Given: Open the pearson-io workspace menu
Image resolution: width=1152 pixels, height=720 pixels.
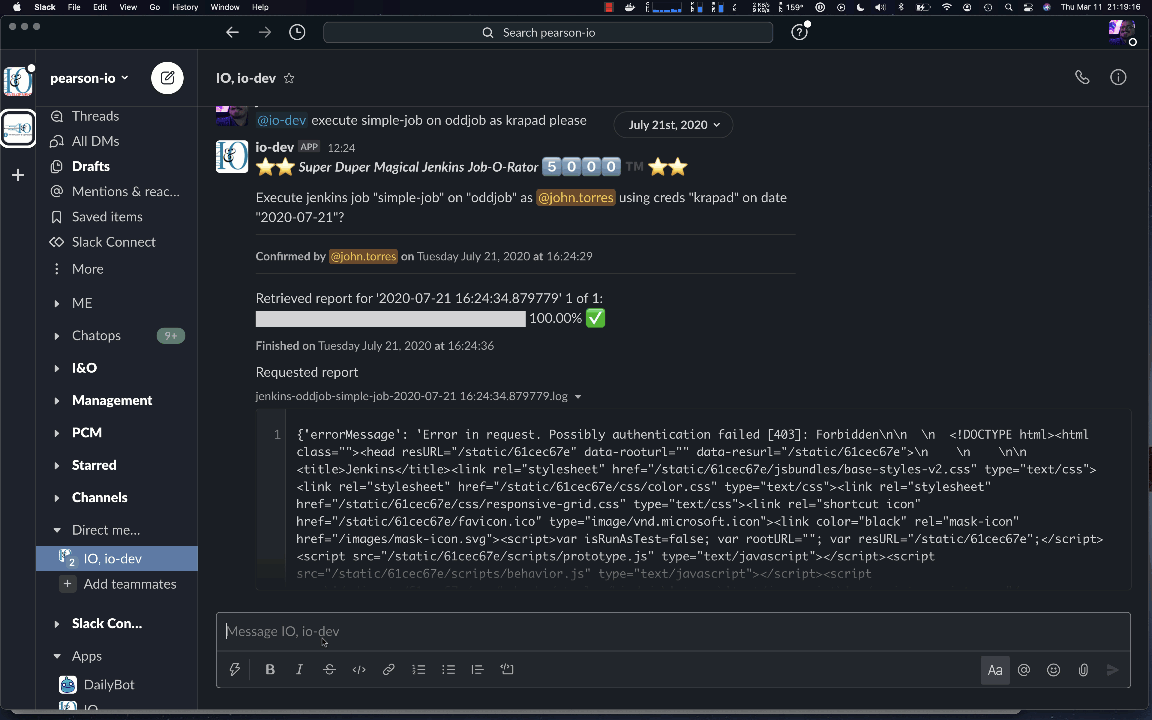Looking at the screenshot, I should pos(89,78).
